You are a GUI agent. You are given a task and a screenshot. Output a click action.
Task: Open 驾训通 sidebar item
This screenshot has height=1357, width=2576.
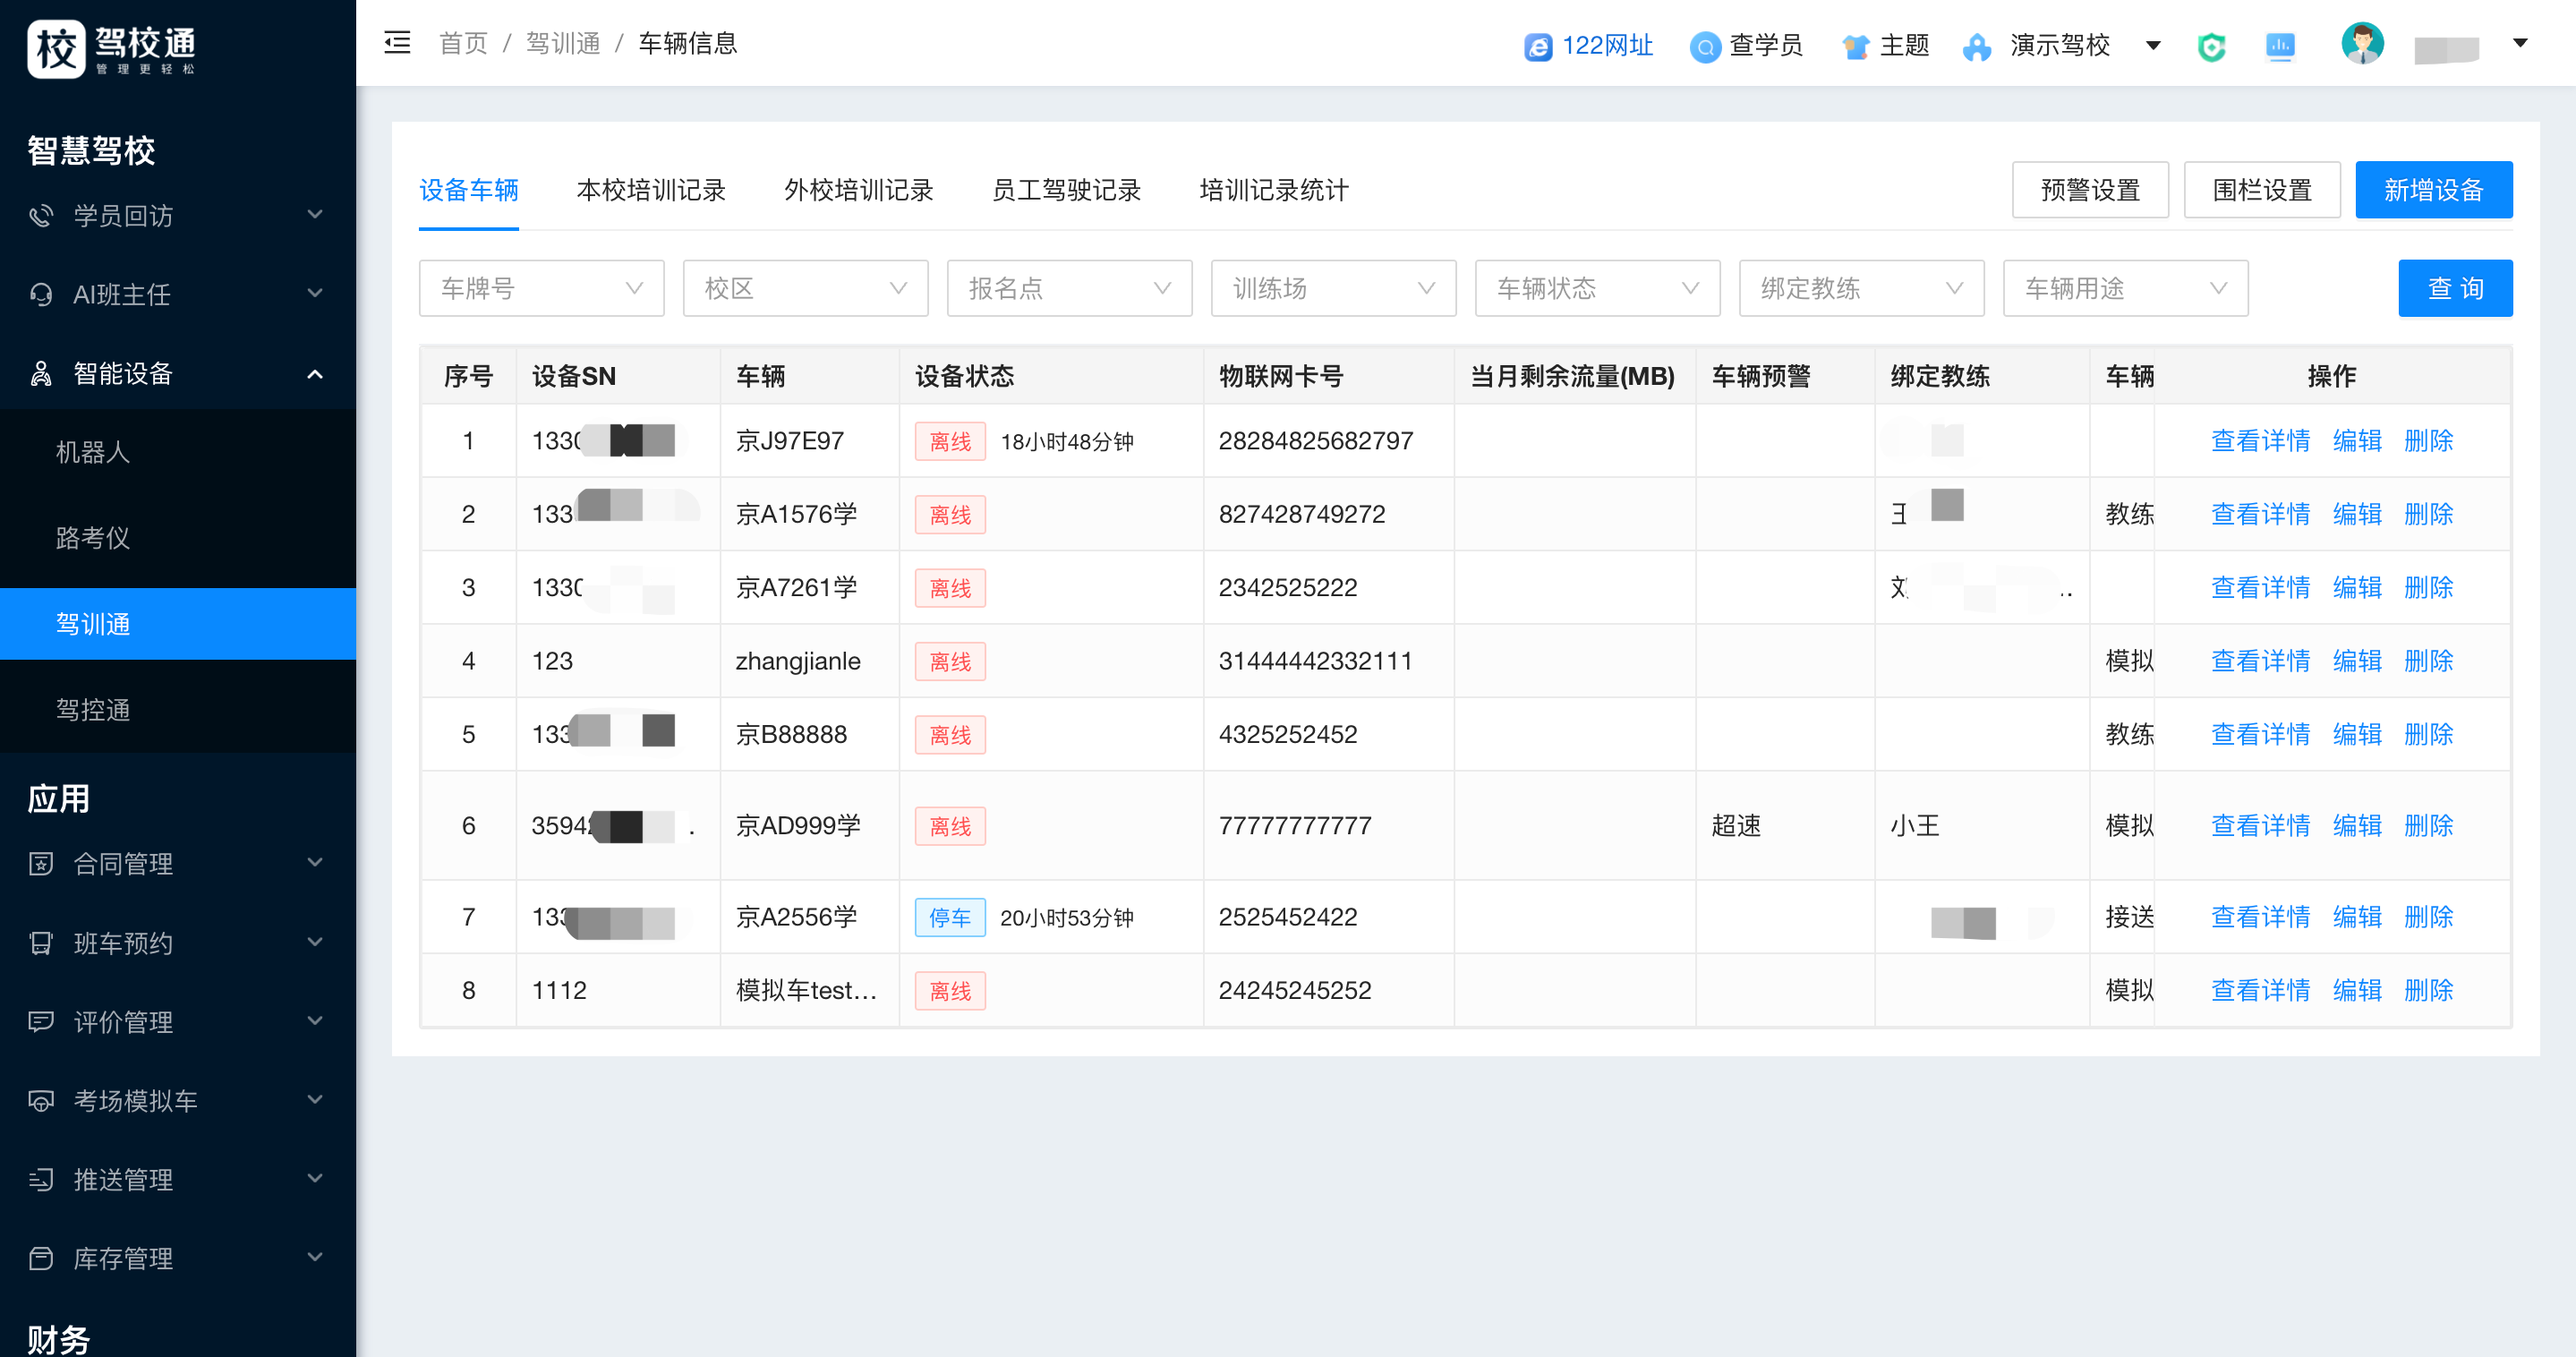point(178,624)
